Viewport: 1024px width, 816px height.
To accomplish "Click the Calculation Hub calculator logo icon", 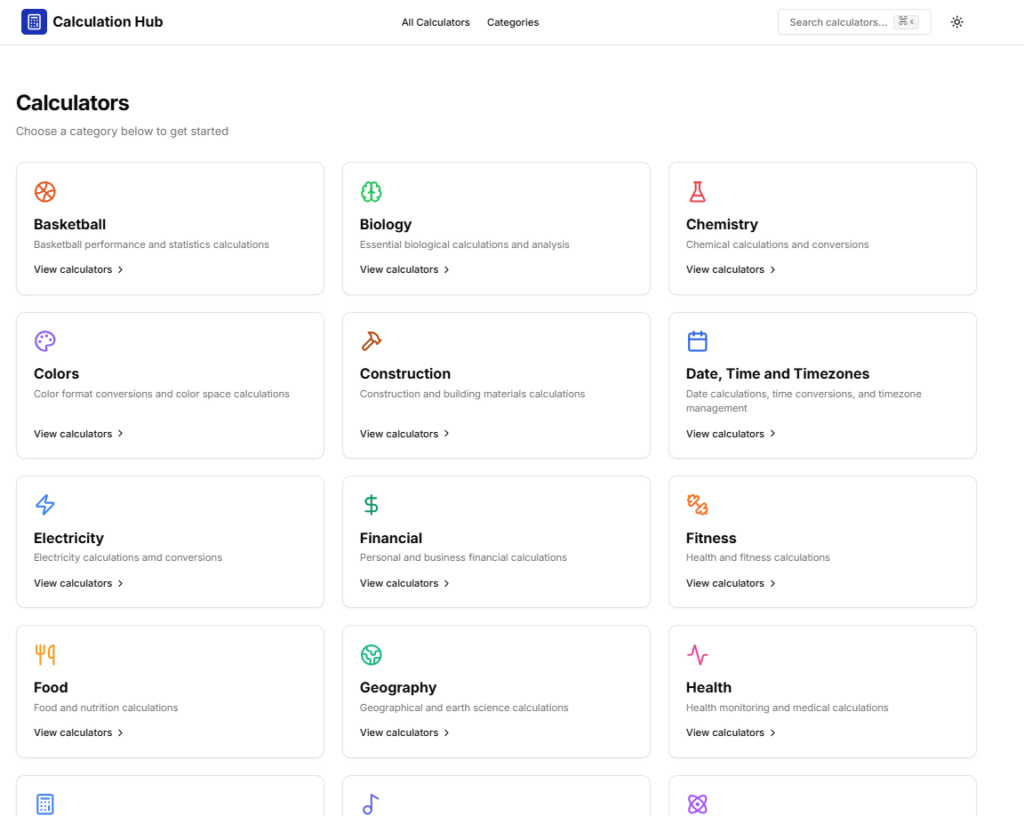I will tap(34, 22).
